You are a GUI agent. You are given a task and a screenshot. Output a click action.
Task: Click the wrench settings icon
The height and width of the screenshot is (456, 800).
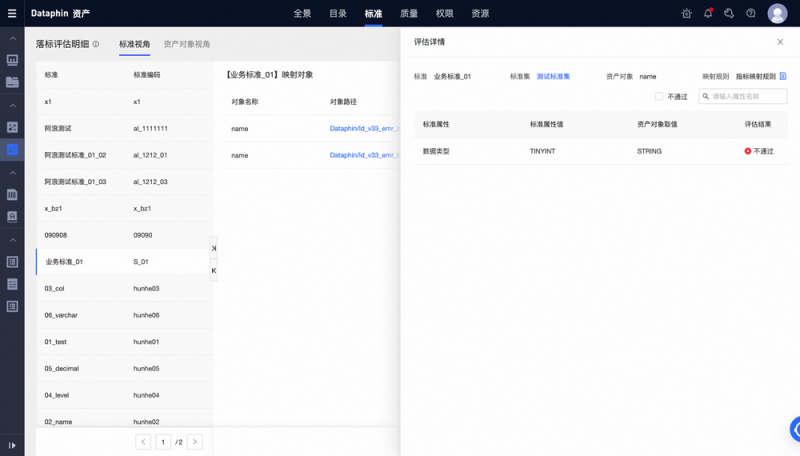click(x=729, y=13)
